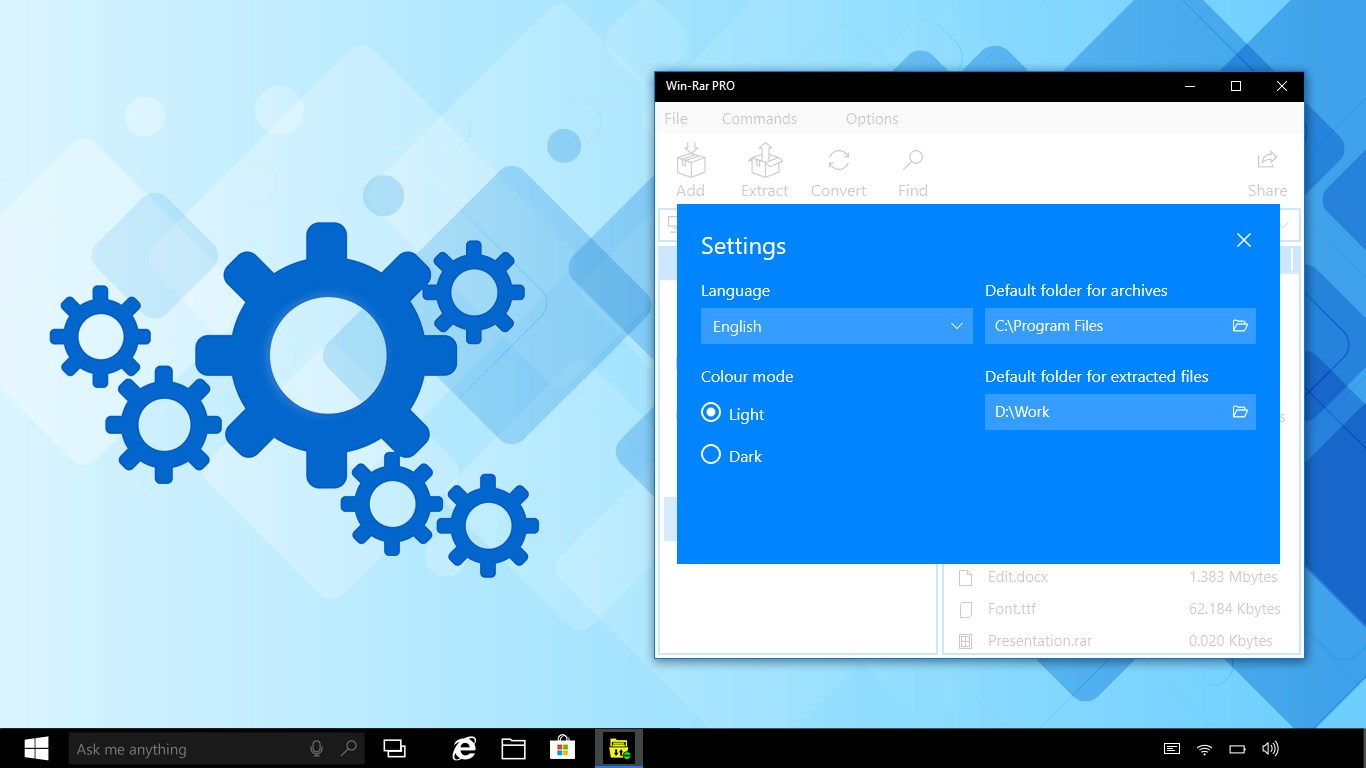Open the Wi-Fi network tray icon

1205,749
